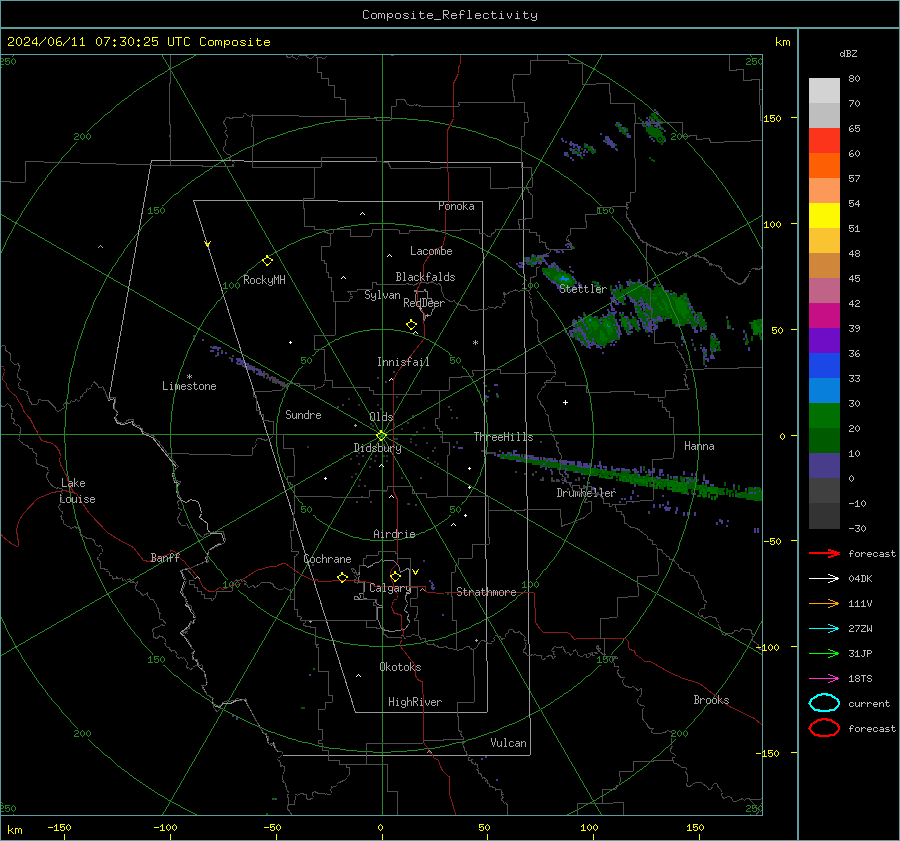Click the radar site marker at Didsbury center

pyautogui.click(x=381, y=436)
